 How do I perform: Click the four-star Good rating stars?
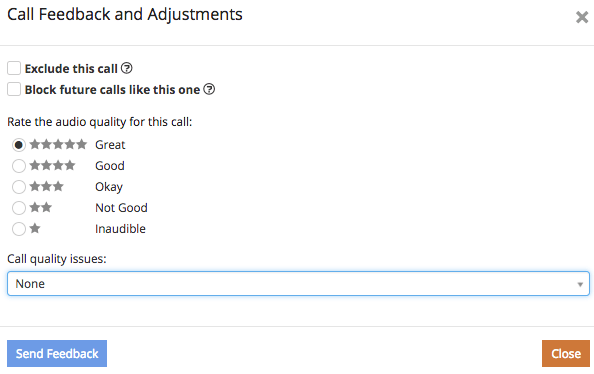tap(52, 165)
